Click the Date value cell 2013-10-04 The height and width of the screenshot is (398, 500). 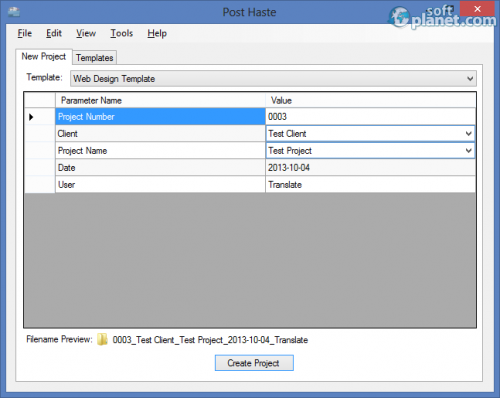(x=370, y=168)
